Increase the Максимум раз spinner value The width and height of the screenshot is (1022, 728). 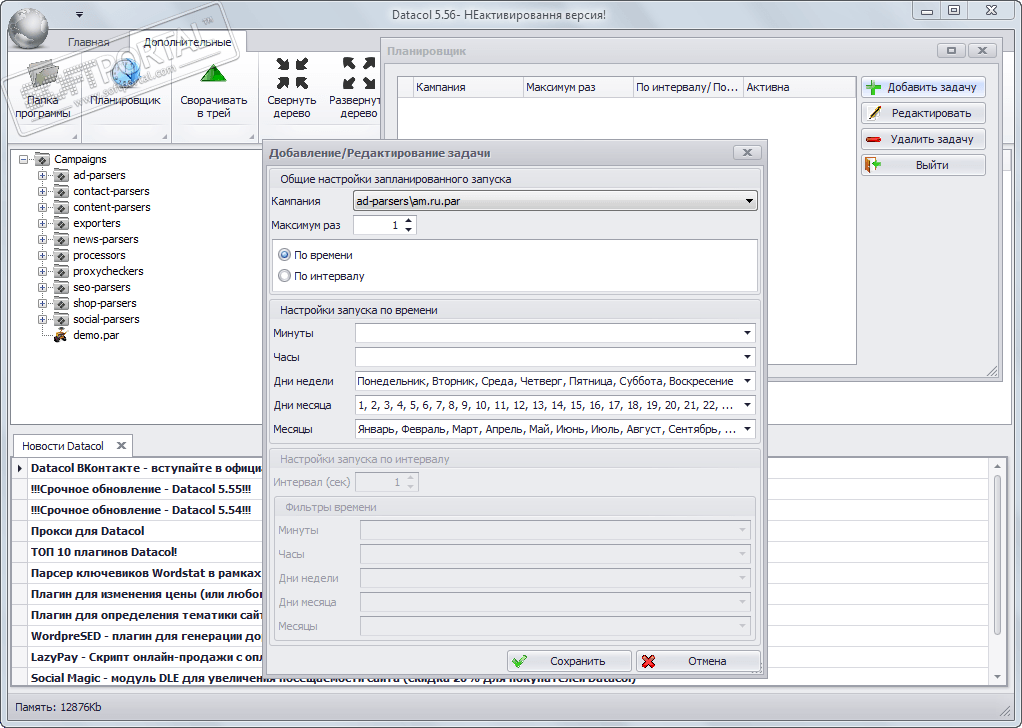[409, 221]
